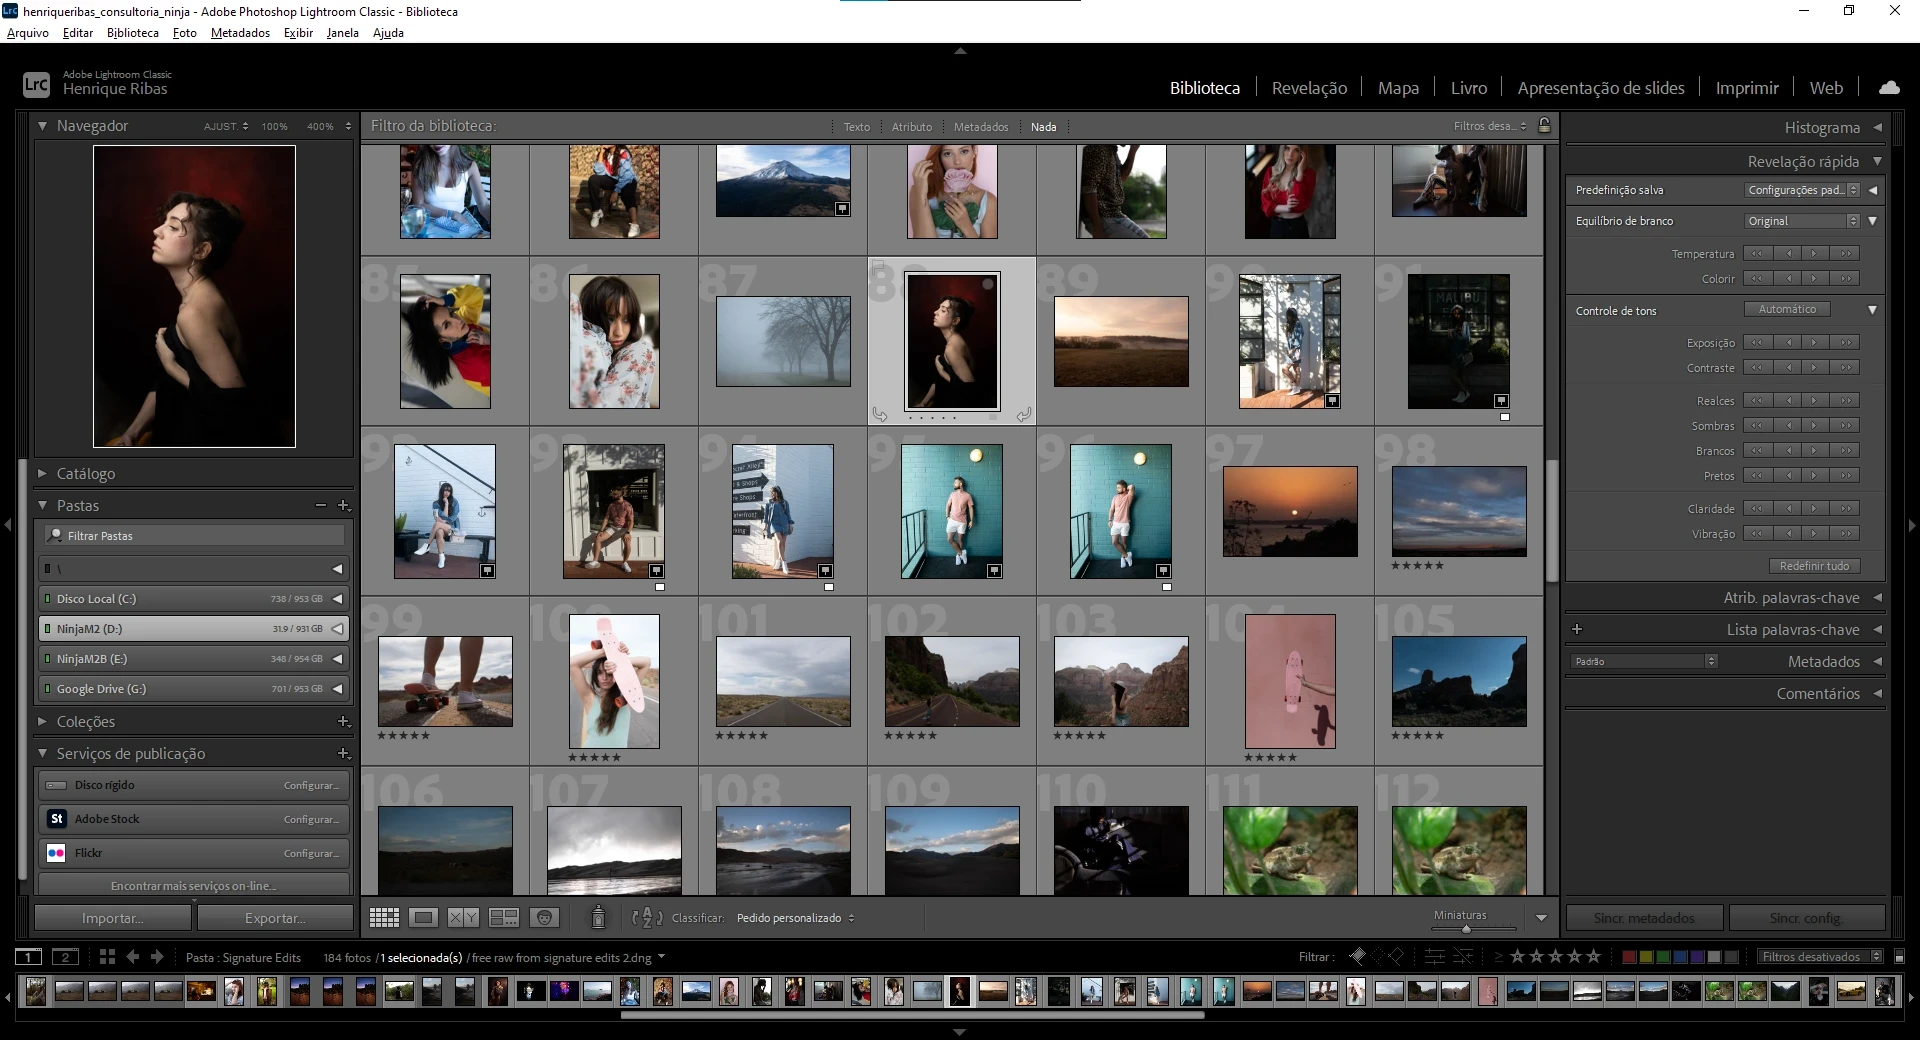Open Classificar Pedido personalizado dropdown
The image size is (1920, 1040).
[x=796, y=918]
